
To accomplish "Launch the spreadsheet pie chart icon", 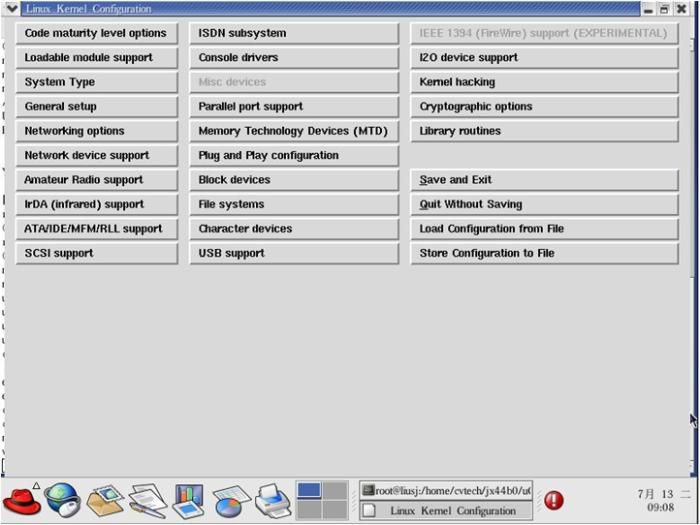I will coord(230,499).
